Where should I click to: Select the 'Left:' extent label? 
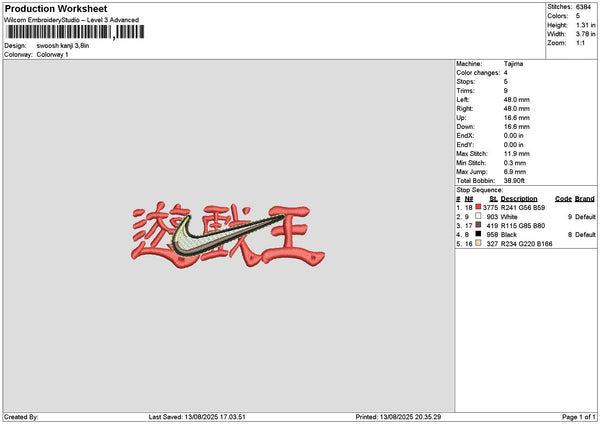click(x=462, y=99)
